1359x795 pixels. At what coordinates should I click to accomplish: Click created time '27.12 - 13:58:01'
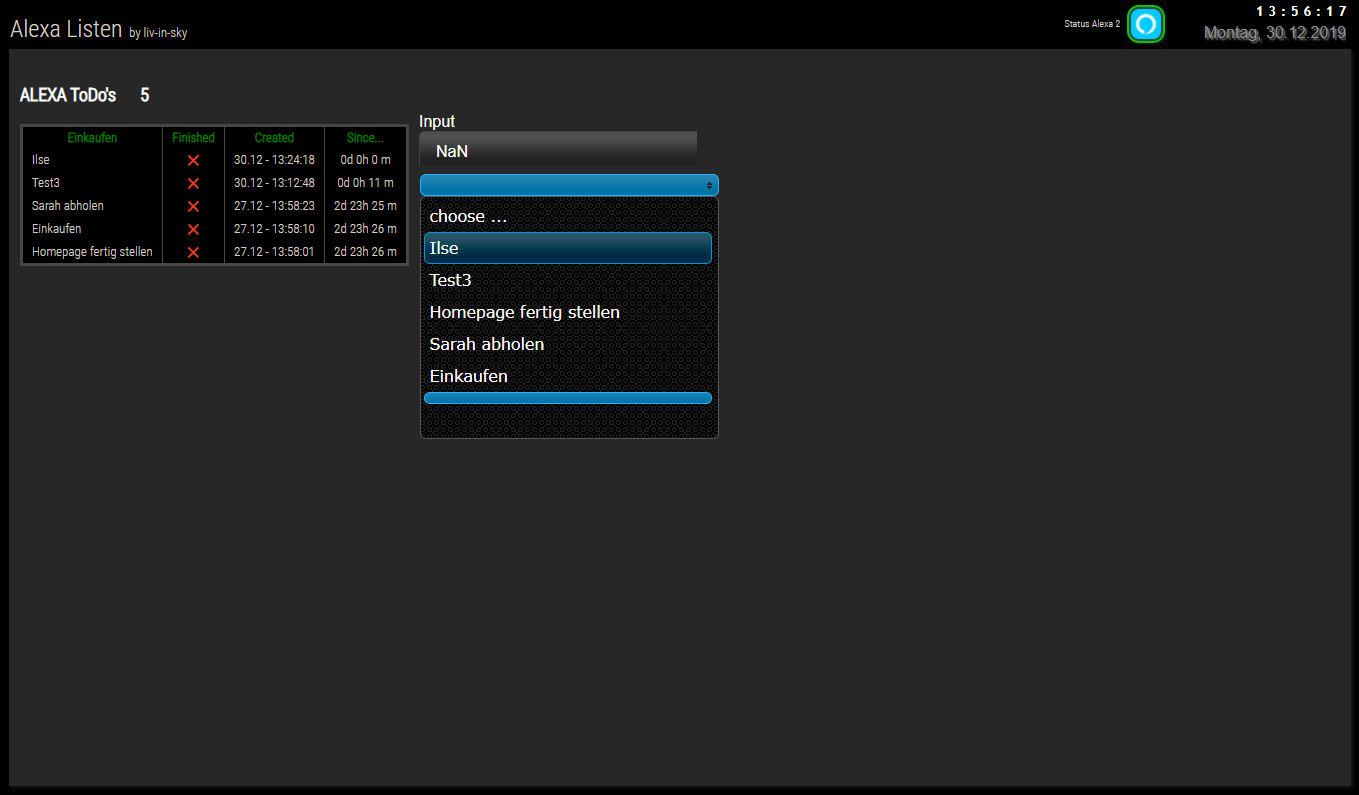point(274,252)
